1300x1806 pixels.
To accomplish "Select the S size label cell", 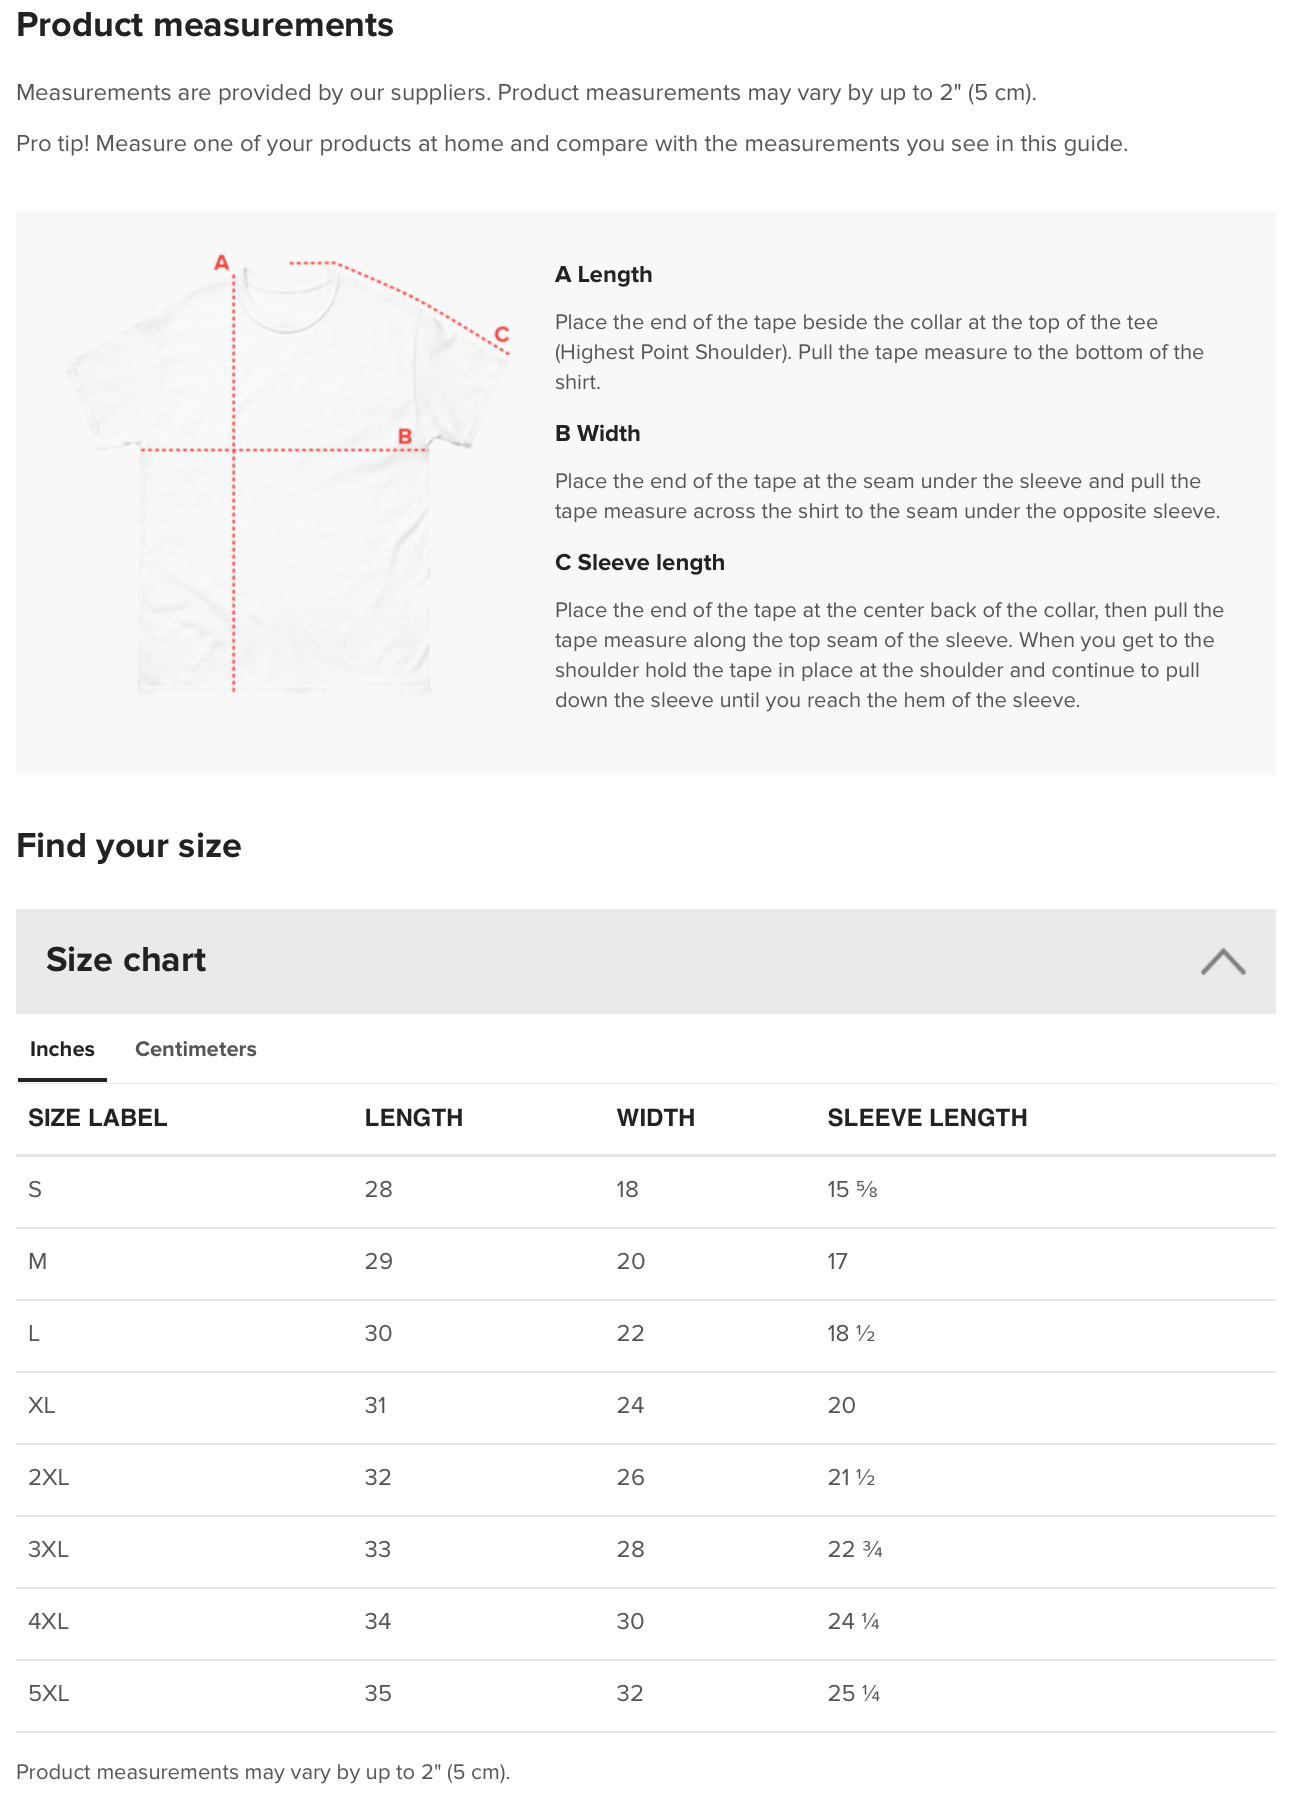I will tap(35, 1190).
